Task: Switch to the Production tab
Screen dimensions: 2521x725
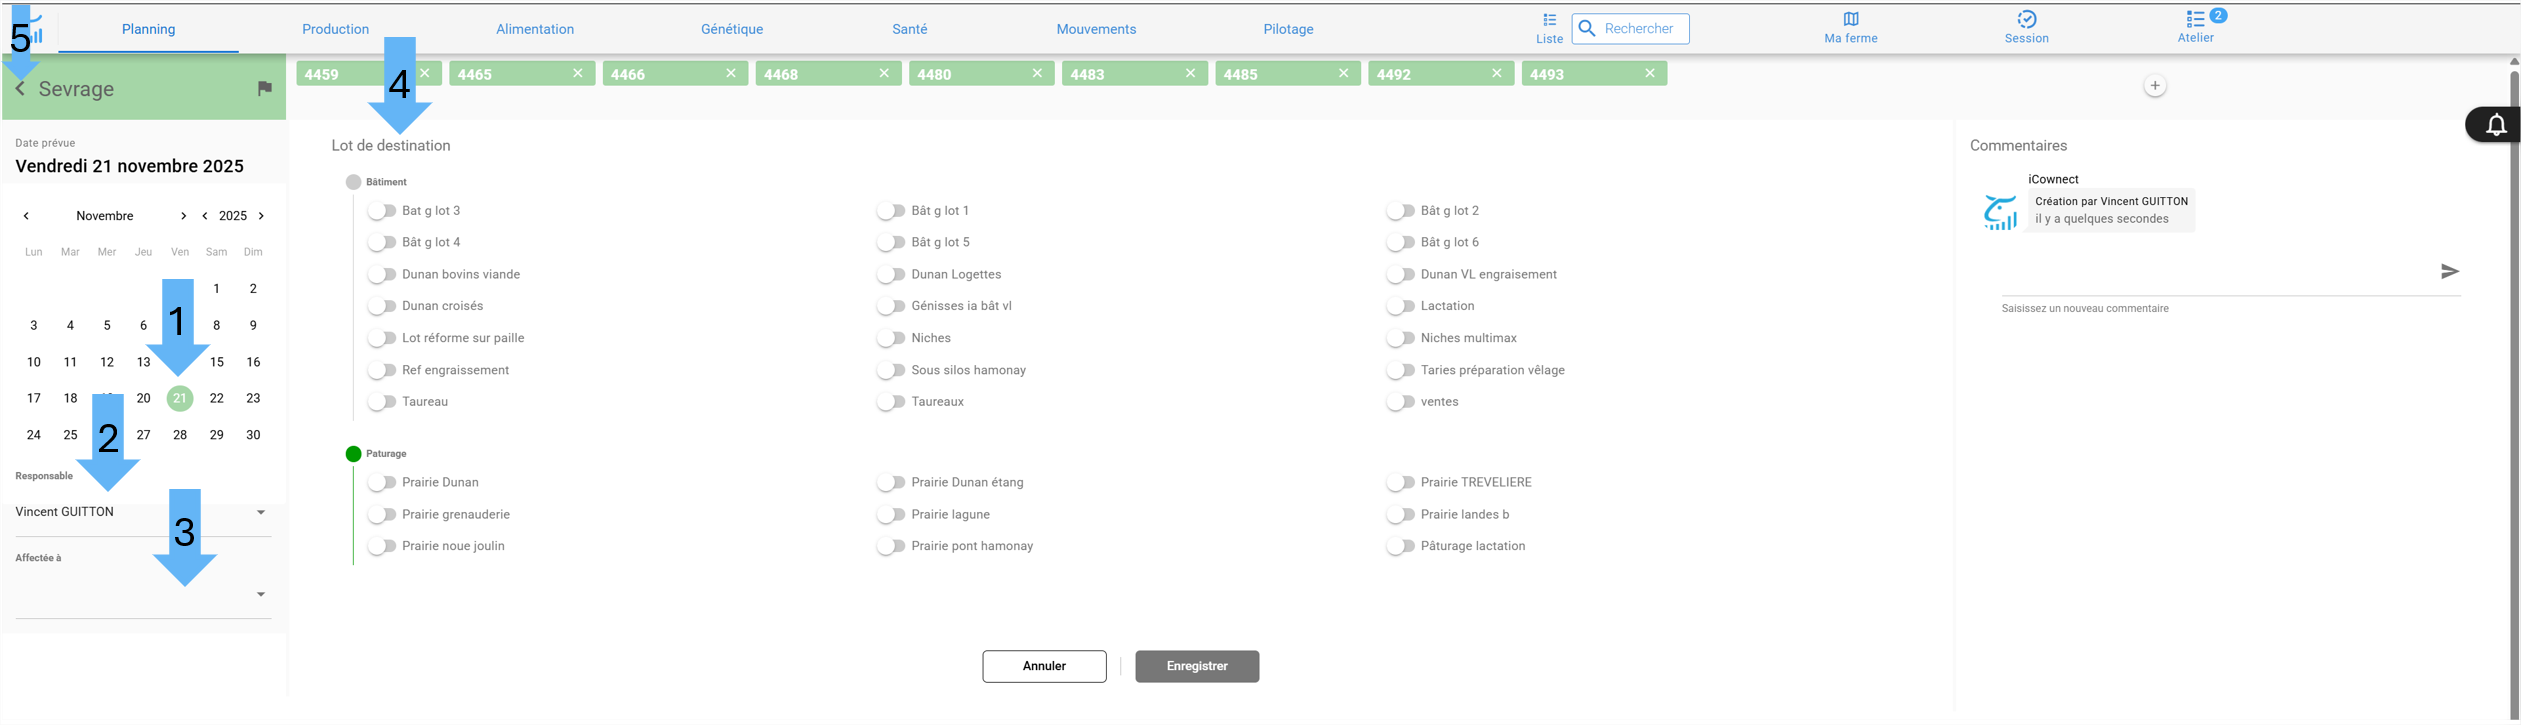Action: click(335, 29)
